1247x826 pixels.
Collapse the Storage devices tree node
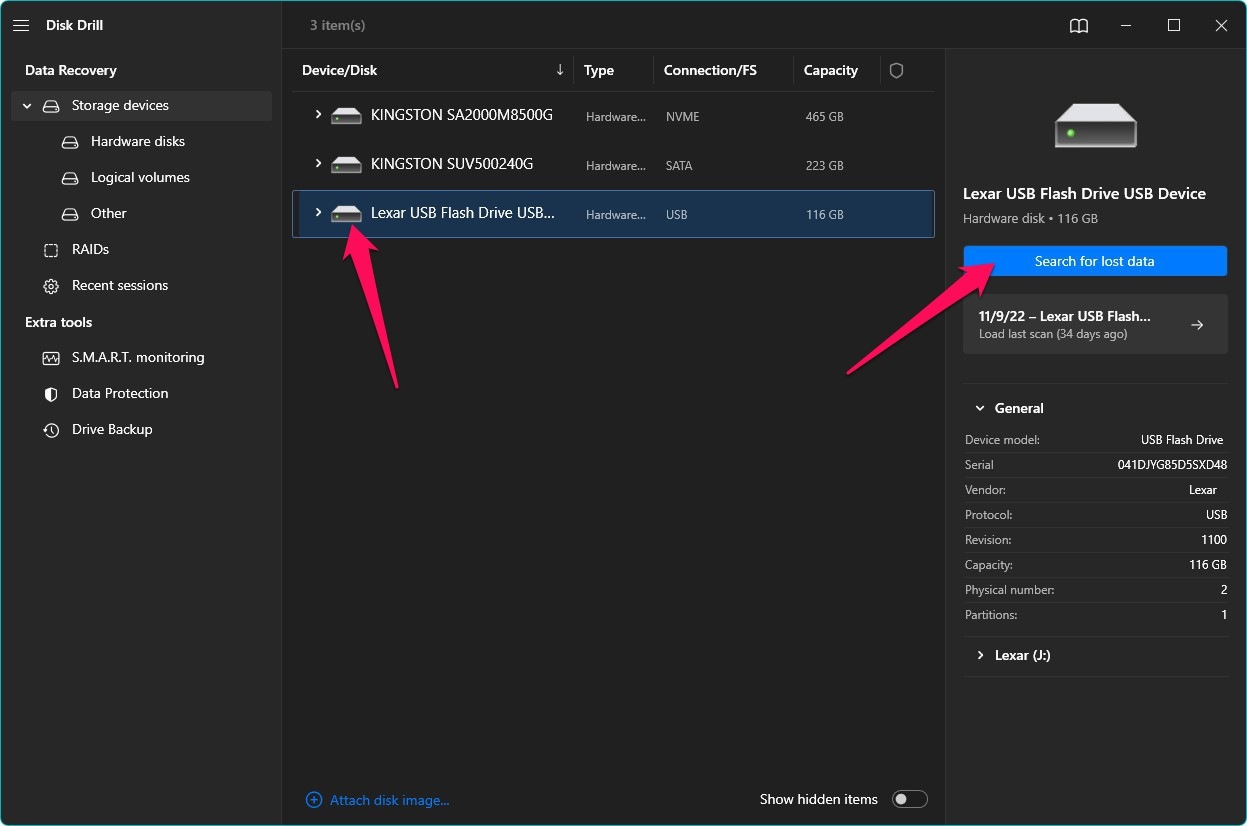pos(27,106)
